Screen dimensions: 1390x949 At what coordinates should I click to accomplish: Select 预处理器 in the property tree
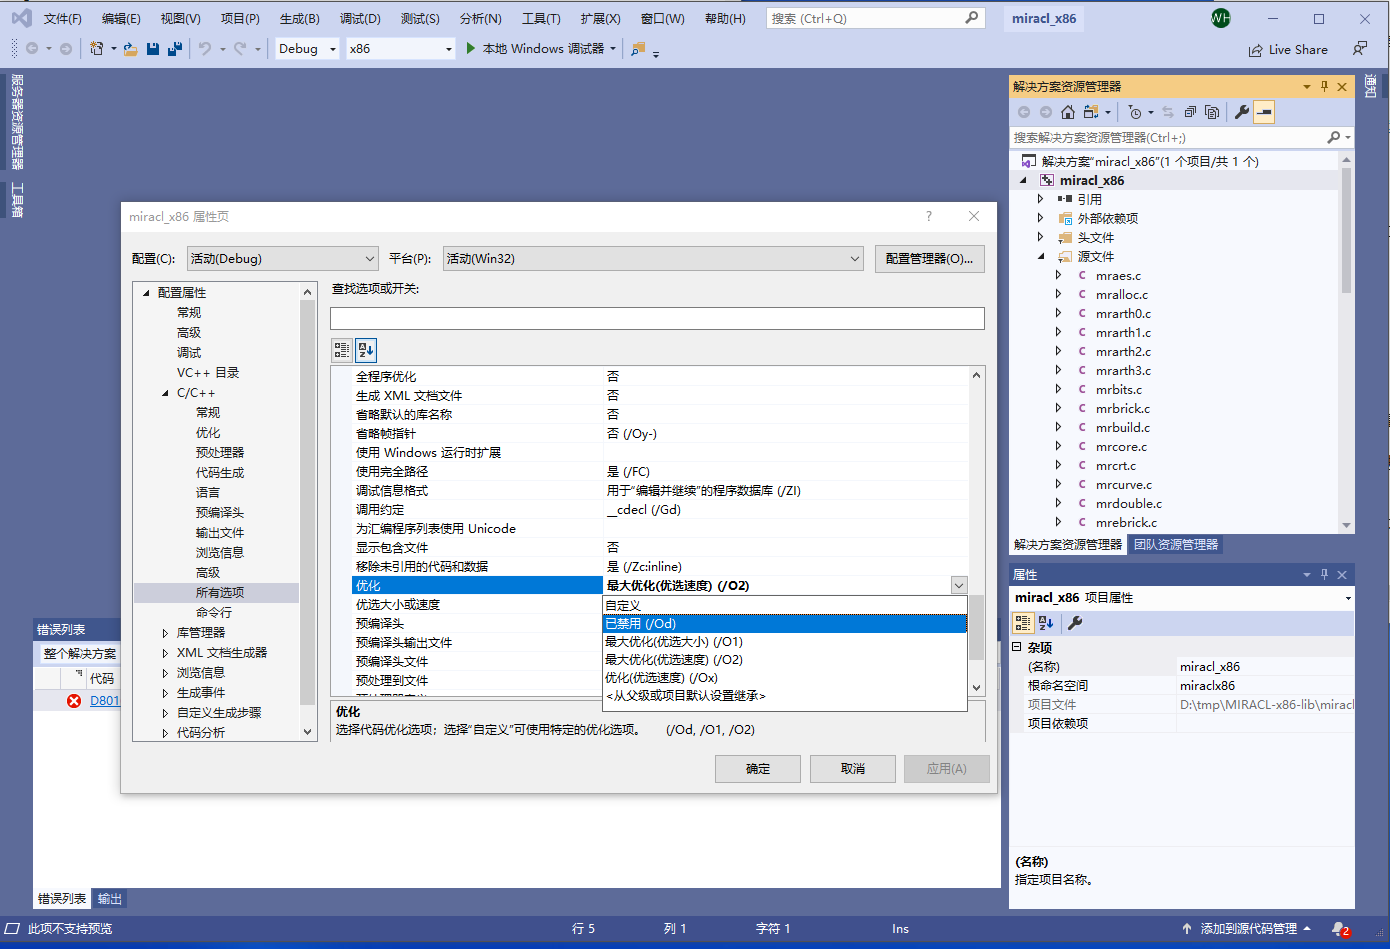(220, 453)
